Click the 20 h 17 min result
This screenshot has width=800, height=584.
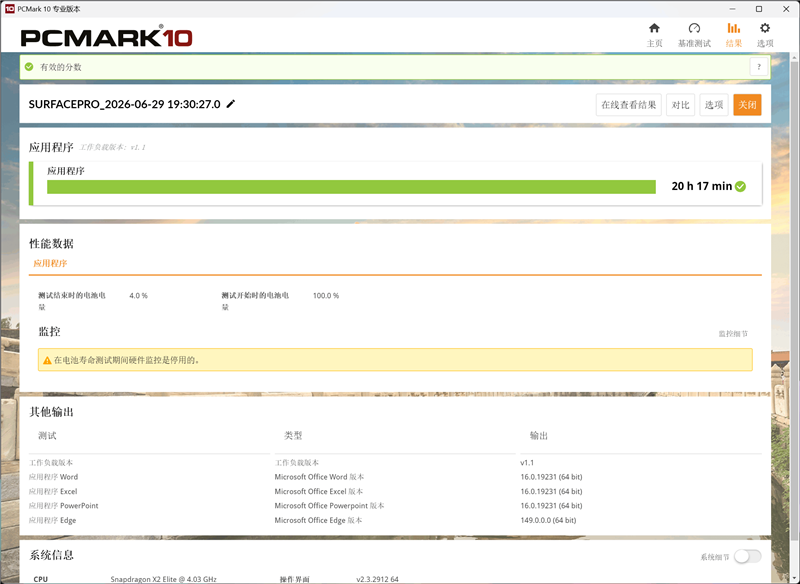(x=702, y=186)
